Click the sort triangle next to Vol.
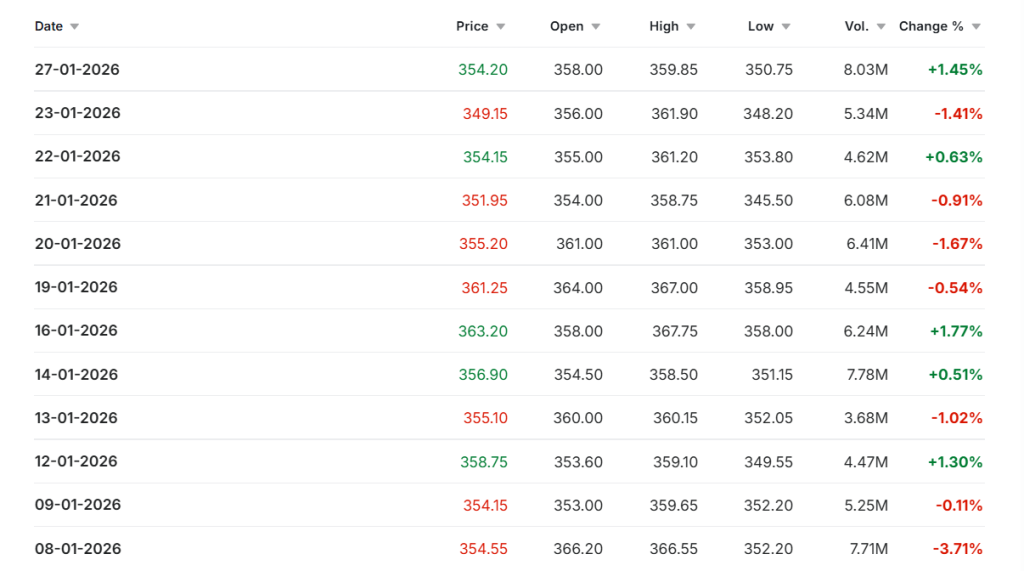This screenshot has height=571, width=1024. [881, 27]
